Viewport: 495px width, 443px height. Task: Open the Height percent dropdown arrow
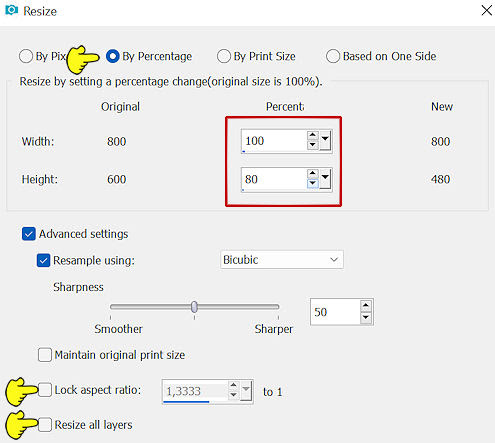(x=325, y=179)
